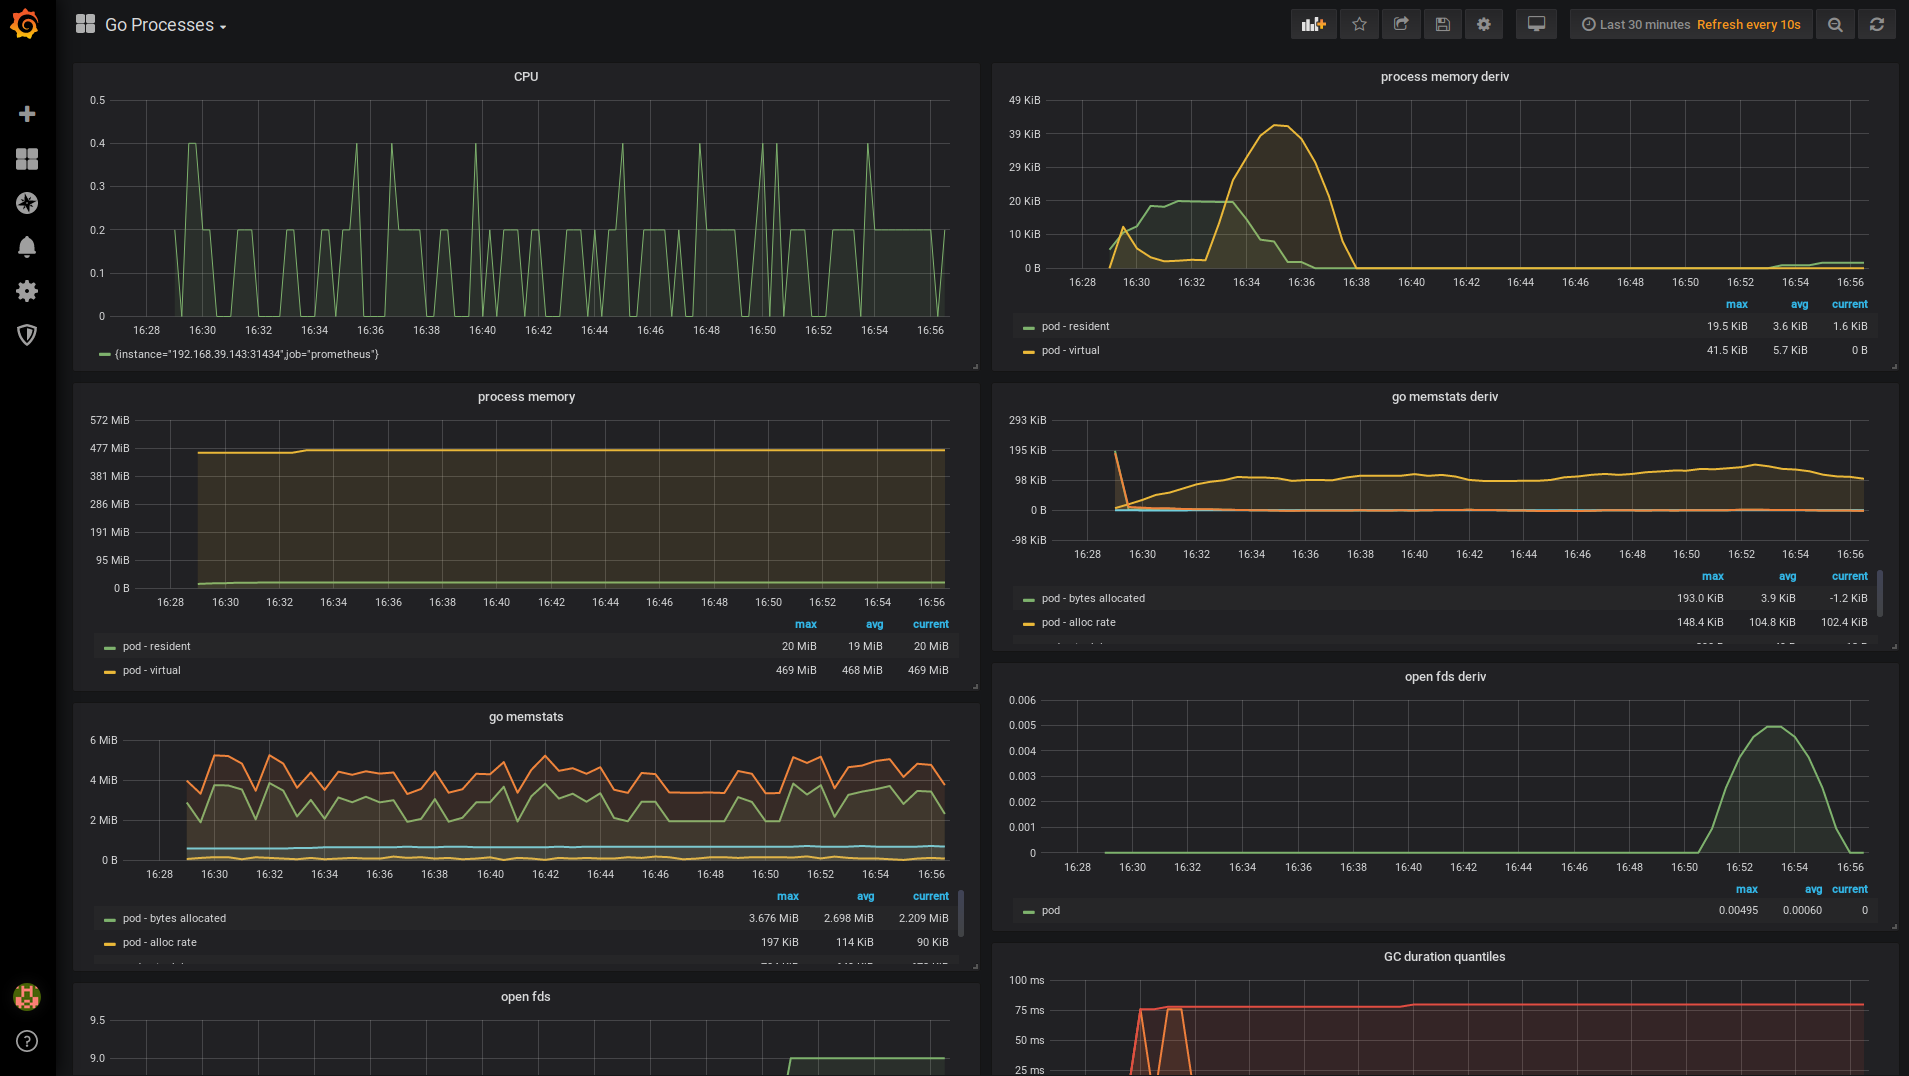
Task: Open the open fds panel title menu
Action: [526, 997]
